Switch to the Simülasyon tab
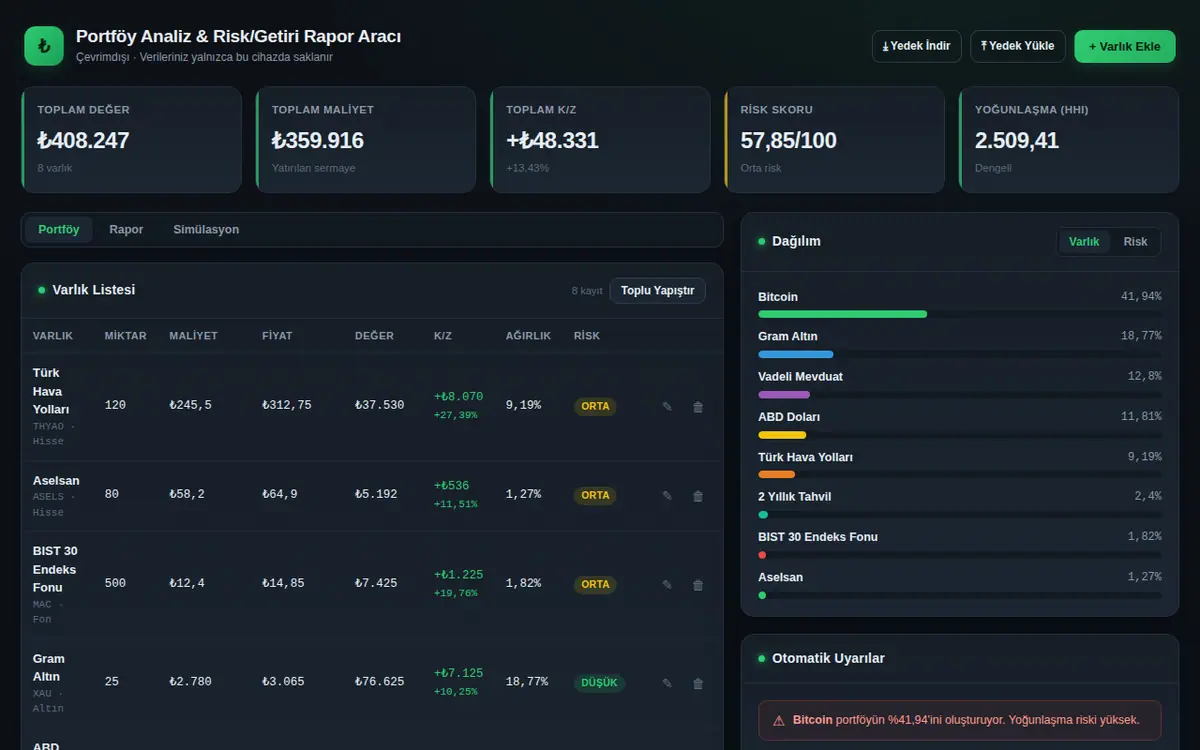 coord(206,230)
